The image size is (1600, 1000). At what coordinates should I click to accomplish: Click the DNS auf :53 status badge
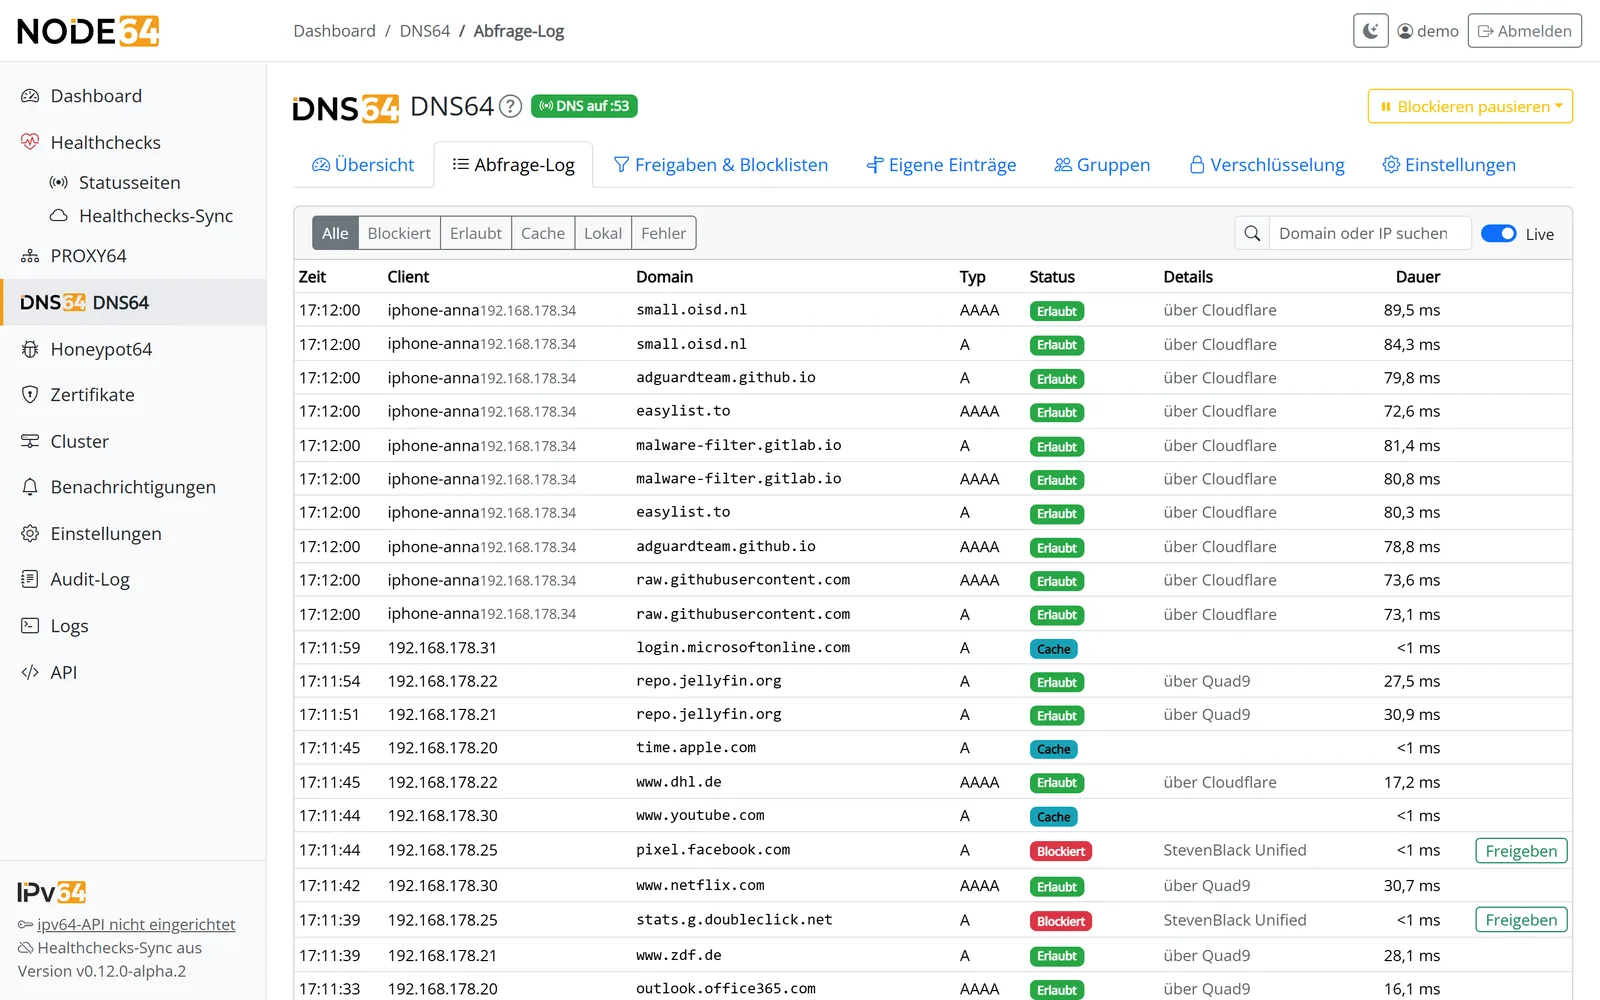pos(584,106)
